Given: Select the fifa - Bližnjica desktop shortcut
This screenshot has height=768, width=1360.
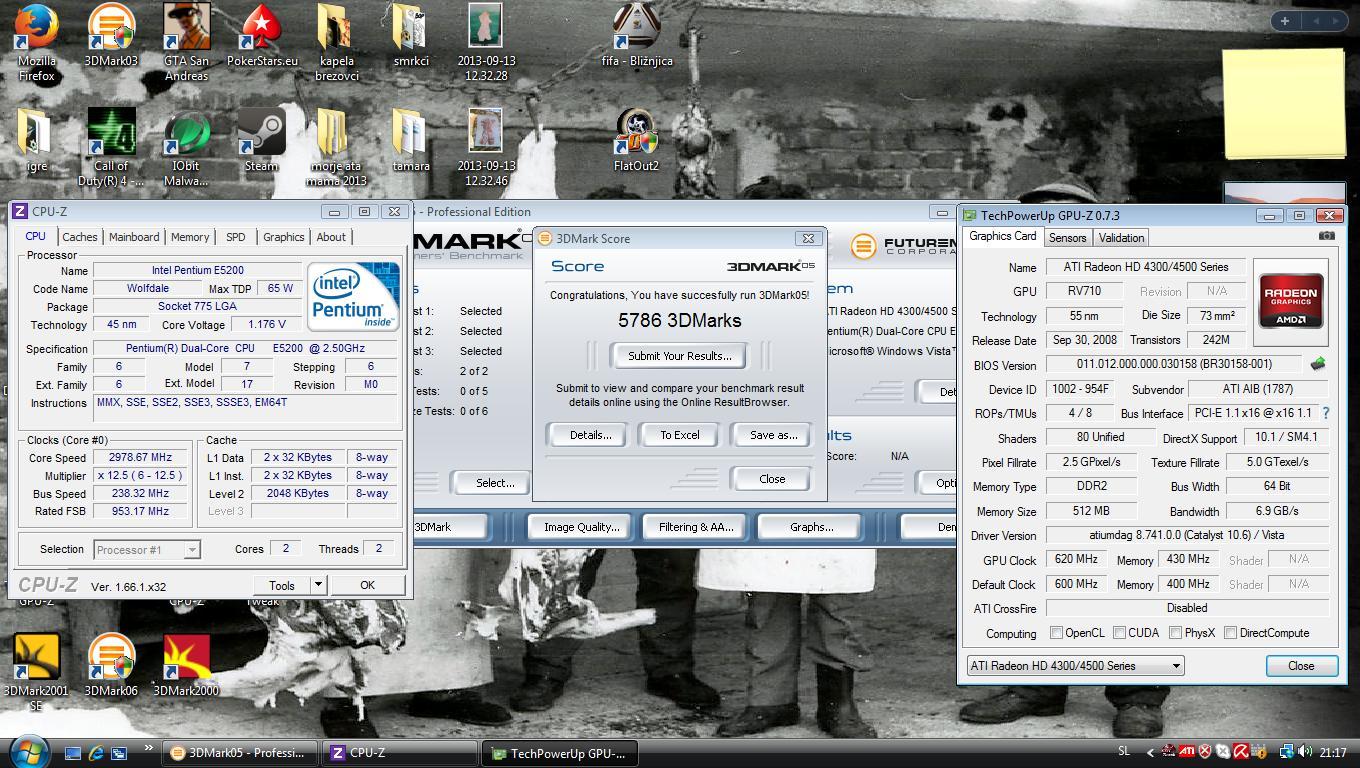Looking at the screenshot, I should pos(637,35).
